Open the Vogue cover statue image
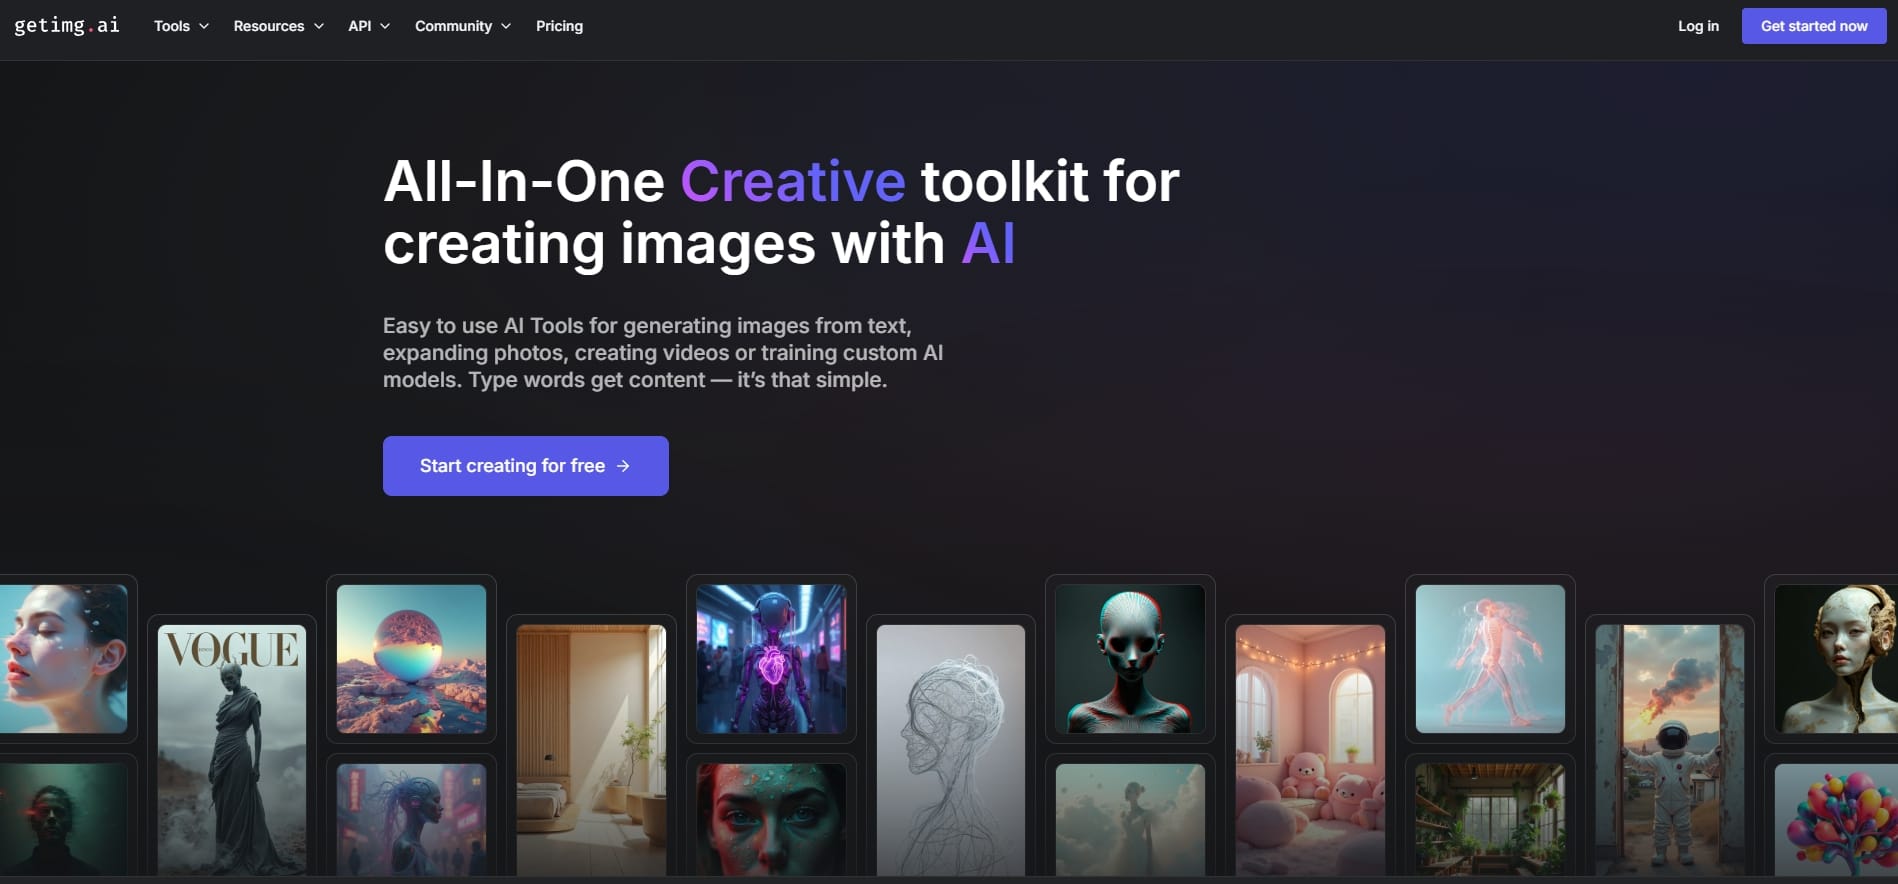The image size is (1898, 884). click(x=232, y=750)
